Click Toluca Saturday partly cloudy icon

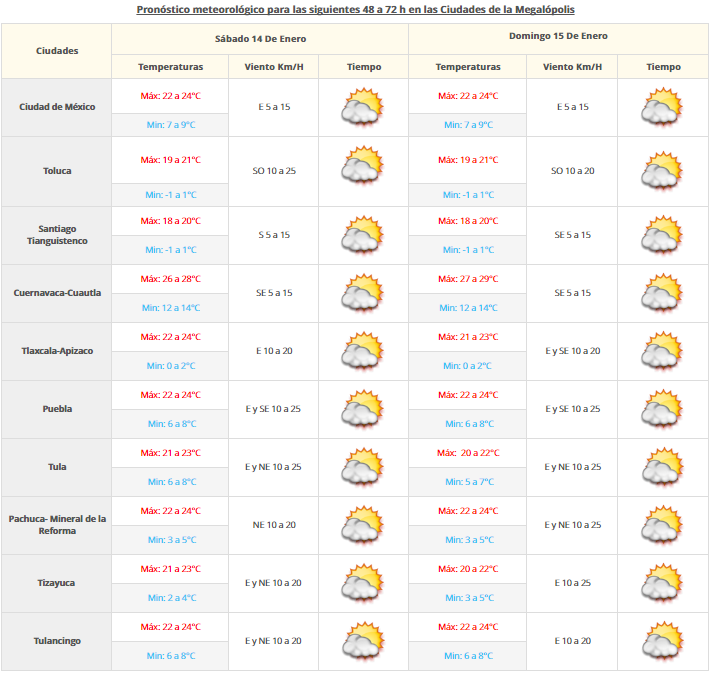point(363,165)
